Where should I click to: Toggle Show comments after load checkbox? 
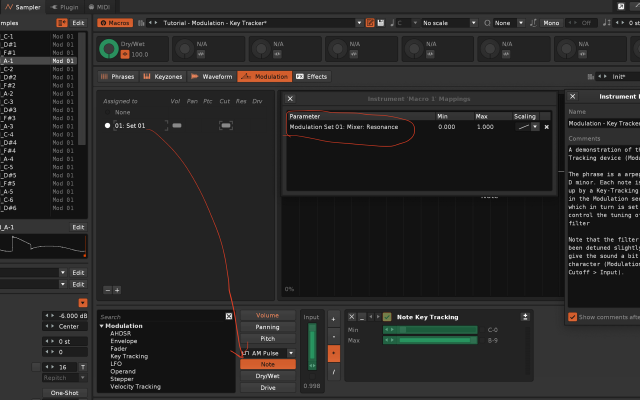click(x=572, y=317)
